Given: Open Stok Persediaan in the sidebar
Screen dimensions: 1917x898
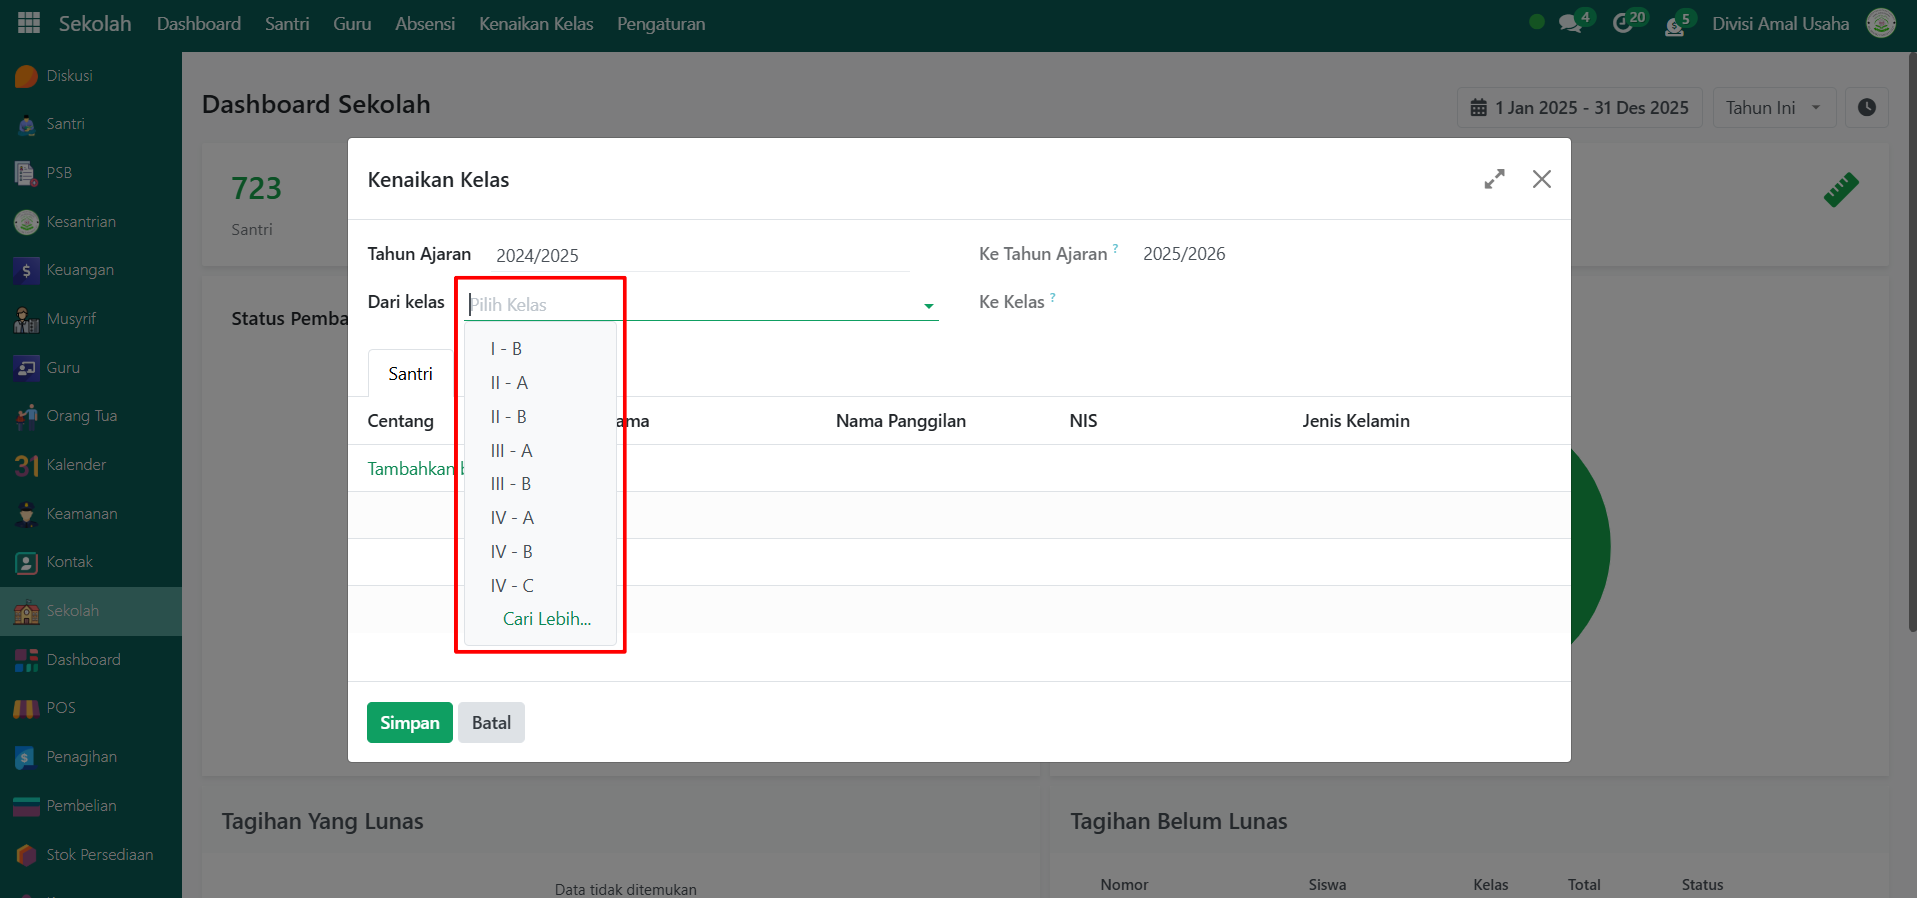Looking at the screenshot, I should (99, 855).
